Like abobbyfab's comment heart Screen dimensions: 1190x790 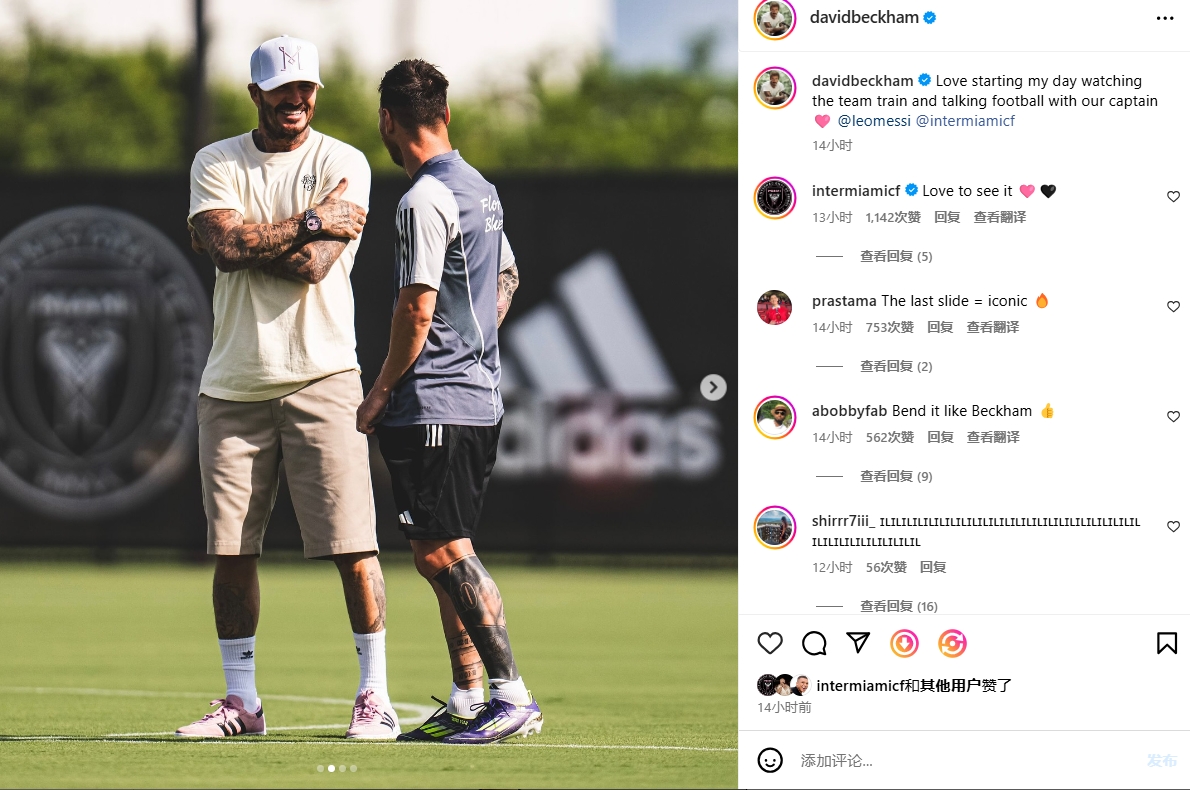click(x=1173, y=417)
